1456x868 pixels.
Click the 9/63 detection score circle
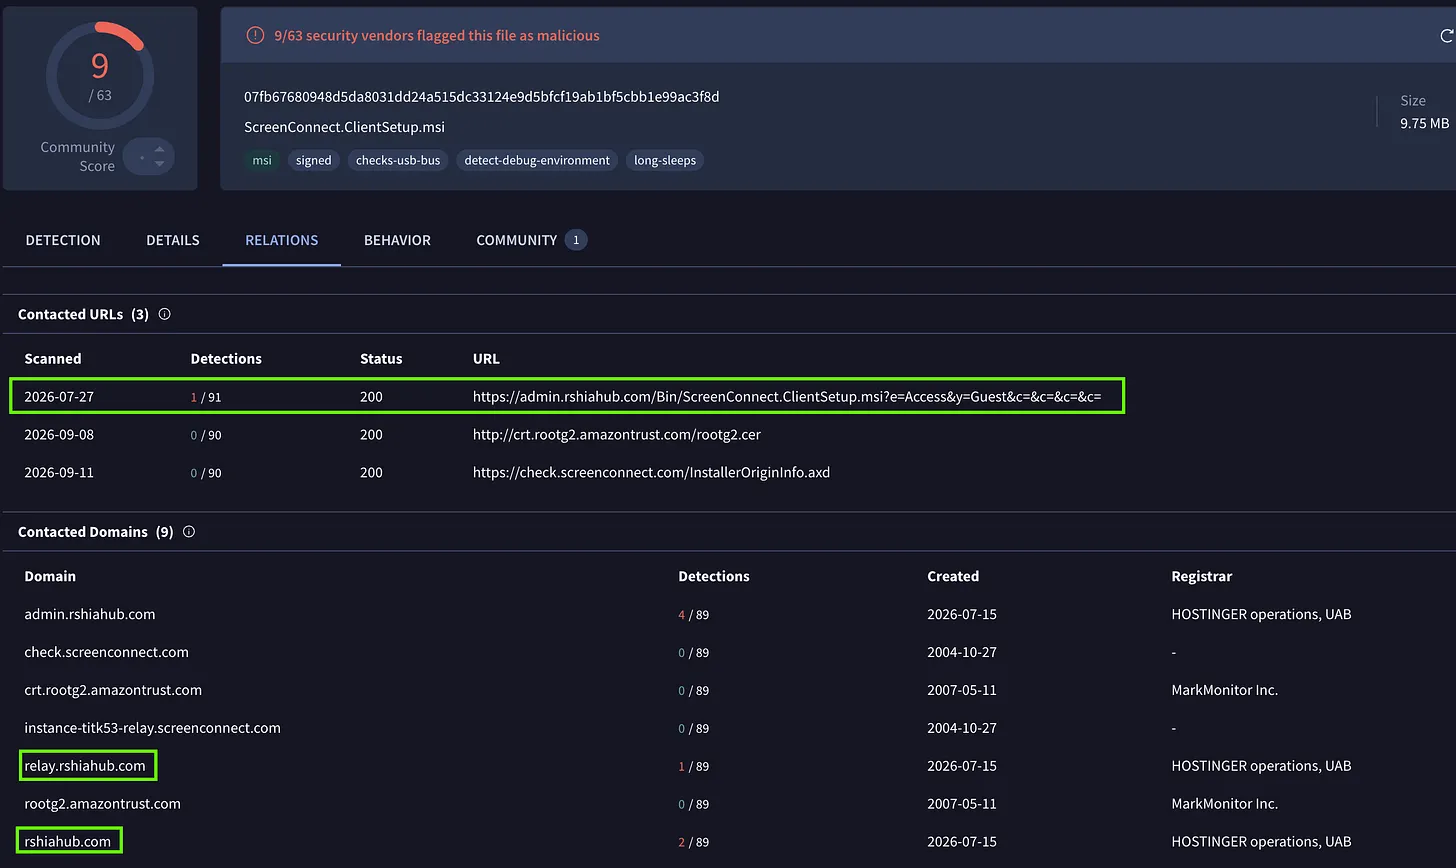pyautogui.click(x=100, y=76)
